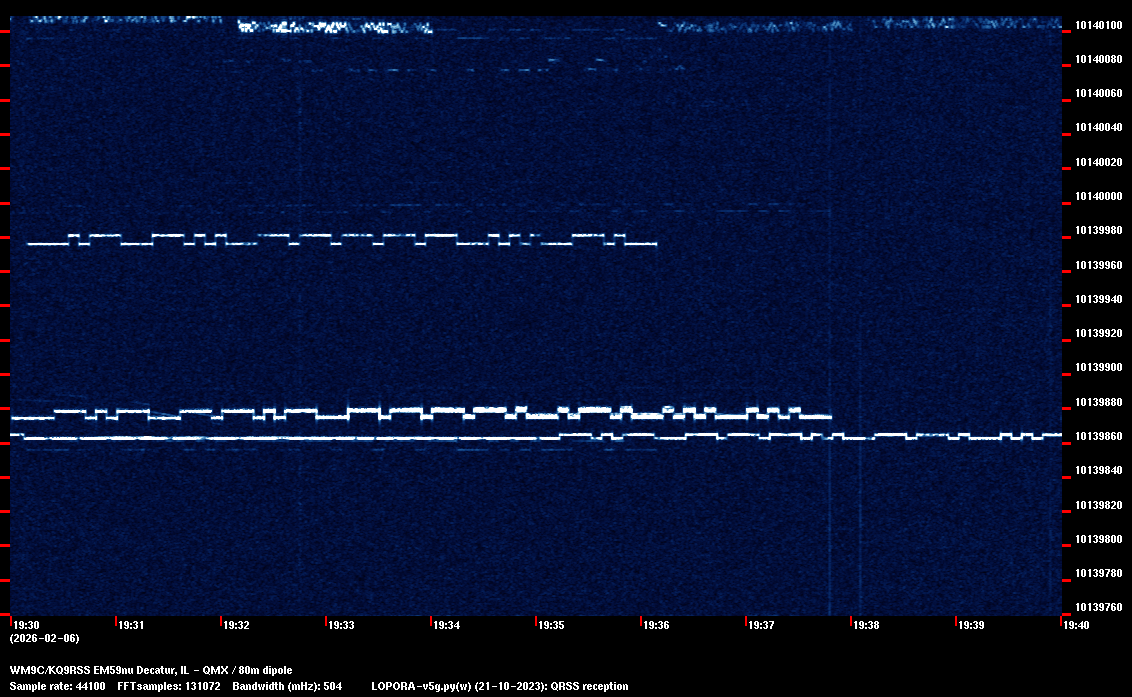Click the 10139900 frequency scale label
The width and height of the screenshot is (1132, 697).
point(1097,368)
